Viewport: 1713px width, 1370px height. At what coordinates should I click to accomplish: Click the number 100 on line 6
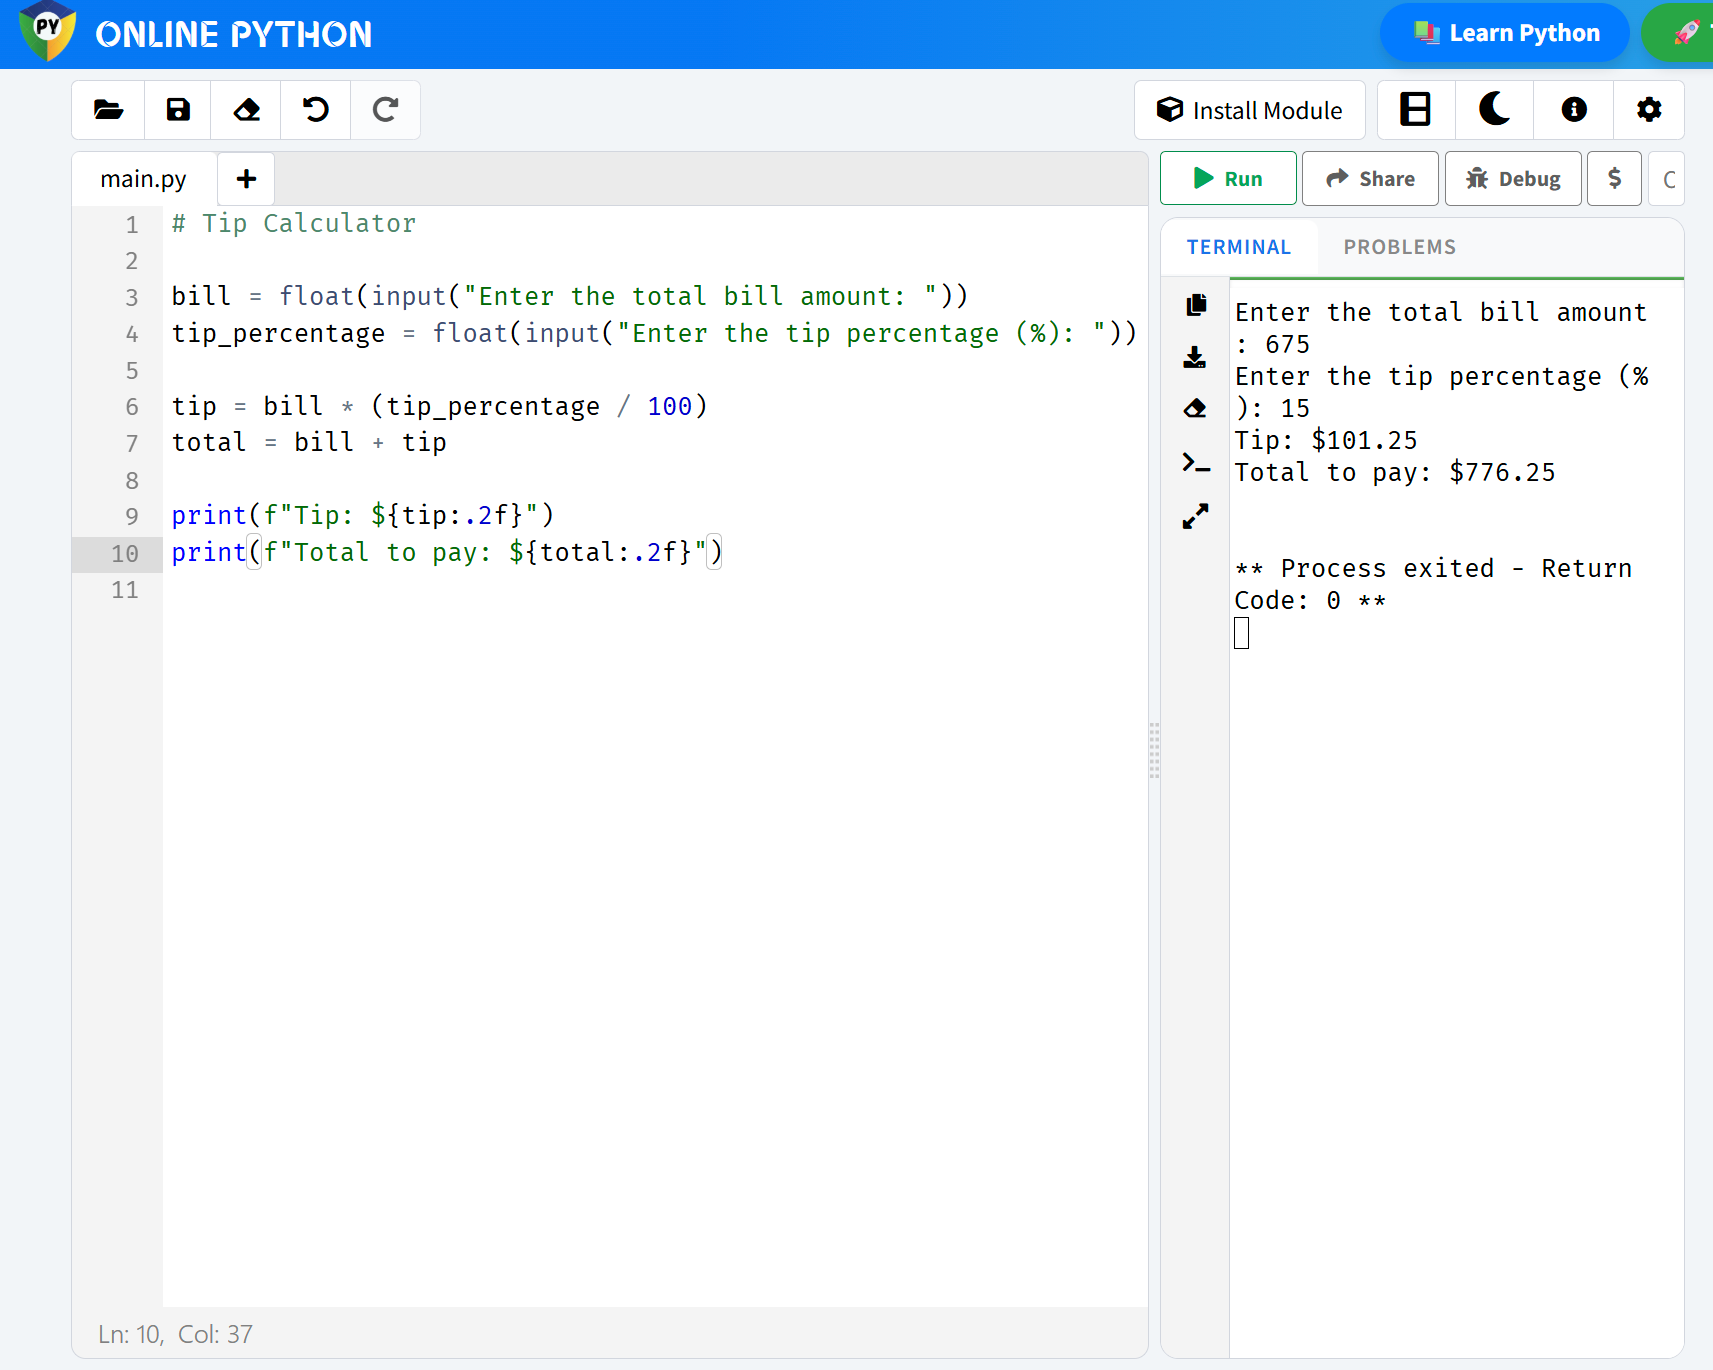pyautogui.click(x=669, y=406)
